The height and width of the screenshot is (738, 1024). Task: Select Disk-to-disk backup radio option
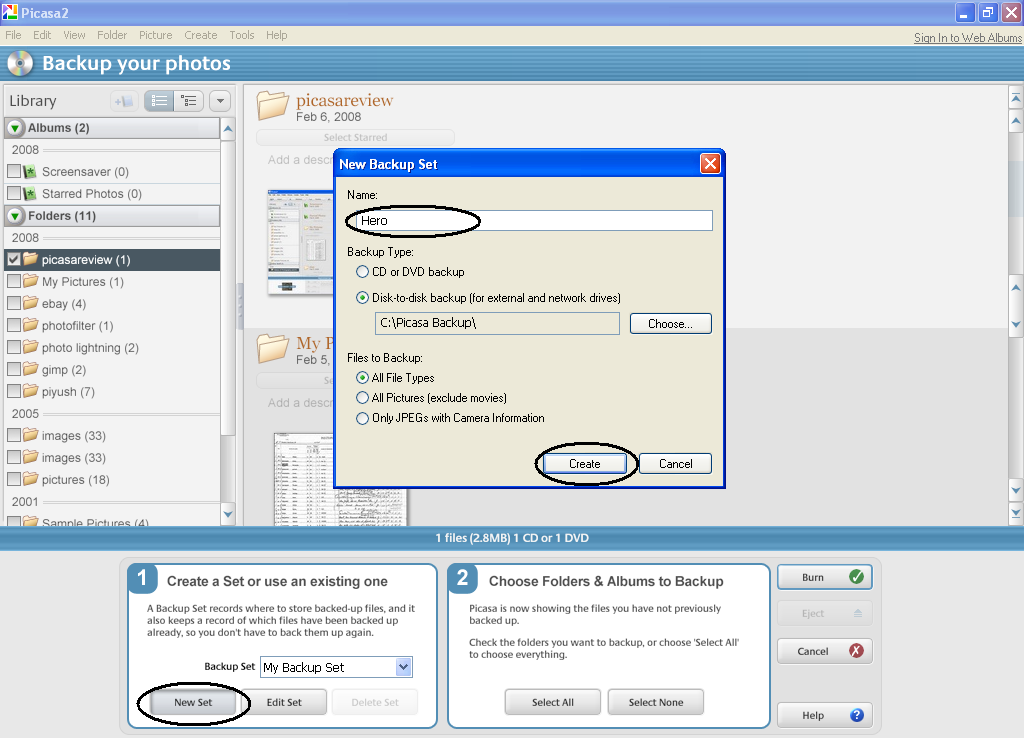362,298
